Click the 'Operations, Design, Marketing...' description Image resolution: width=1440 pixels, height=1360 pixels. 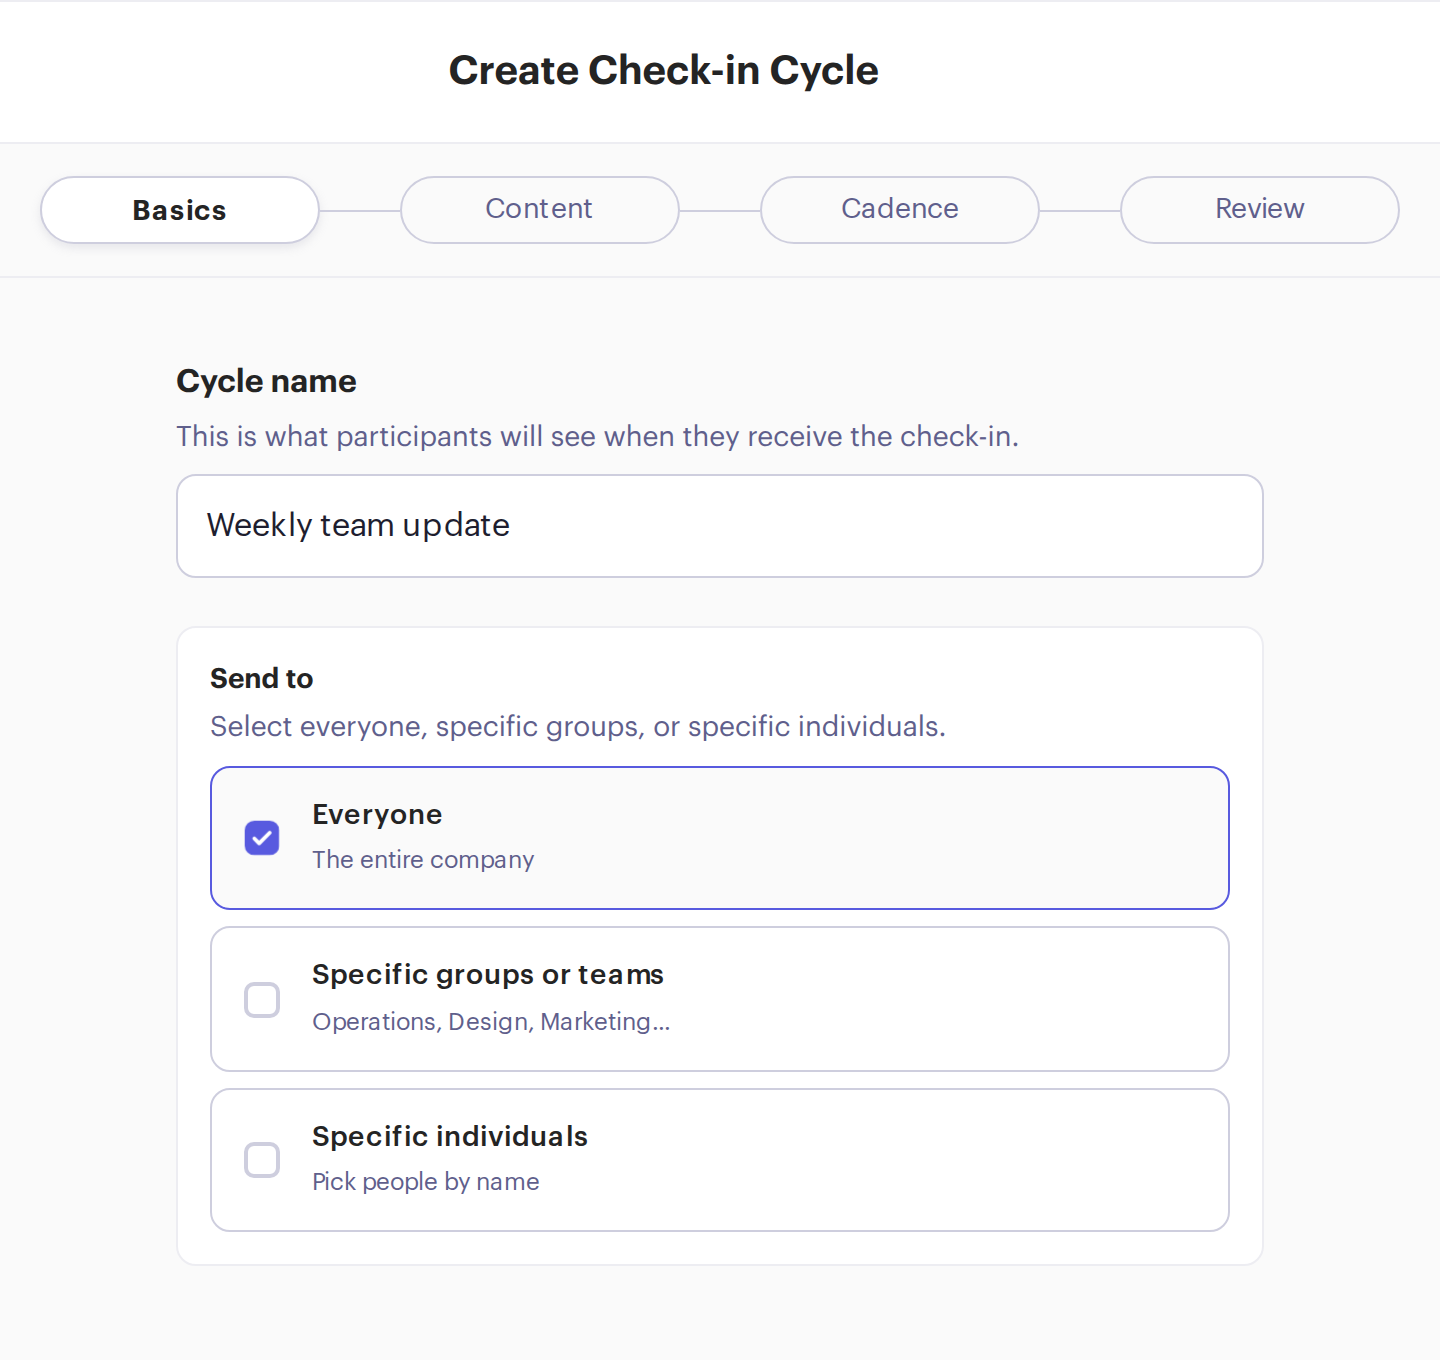pyautogui.click(x=491, y=1021)
